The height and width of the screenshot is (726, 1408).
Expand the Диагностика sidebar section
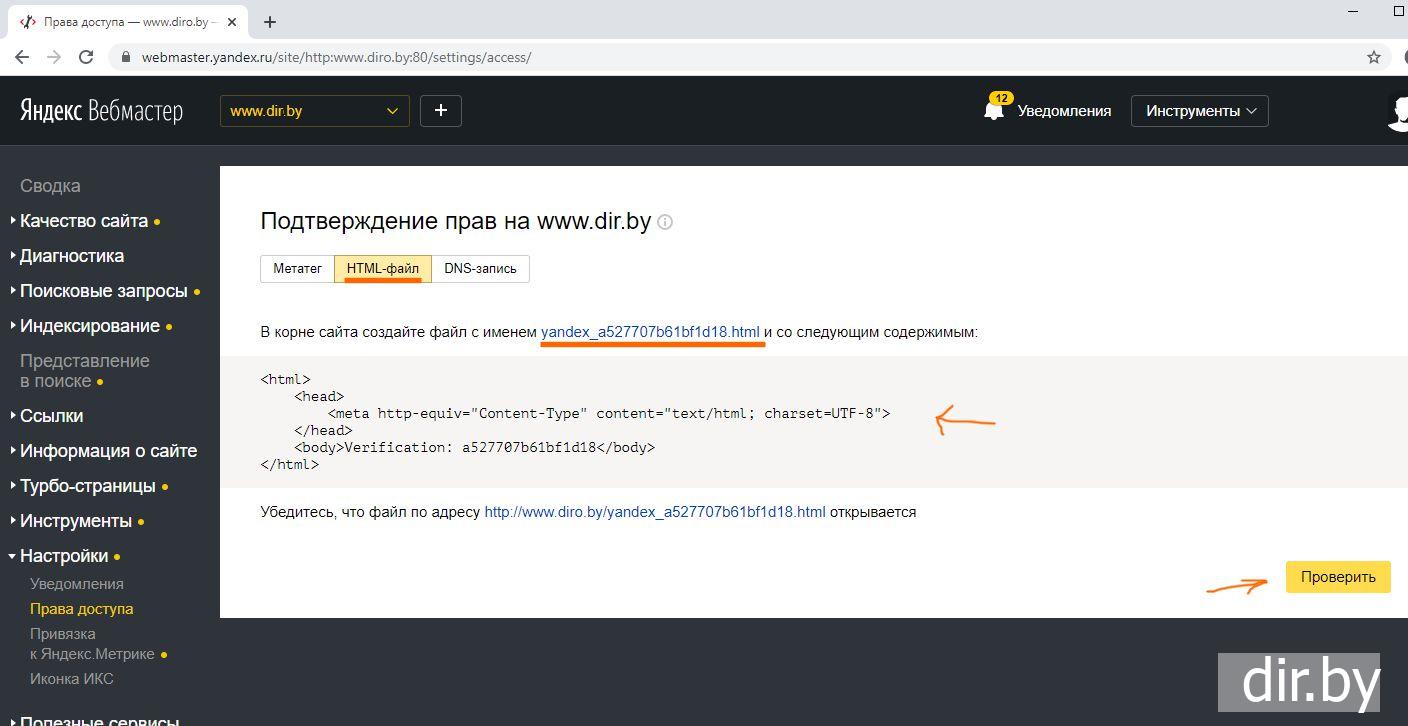(x=72, y=256)
